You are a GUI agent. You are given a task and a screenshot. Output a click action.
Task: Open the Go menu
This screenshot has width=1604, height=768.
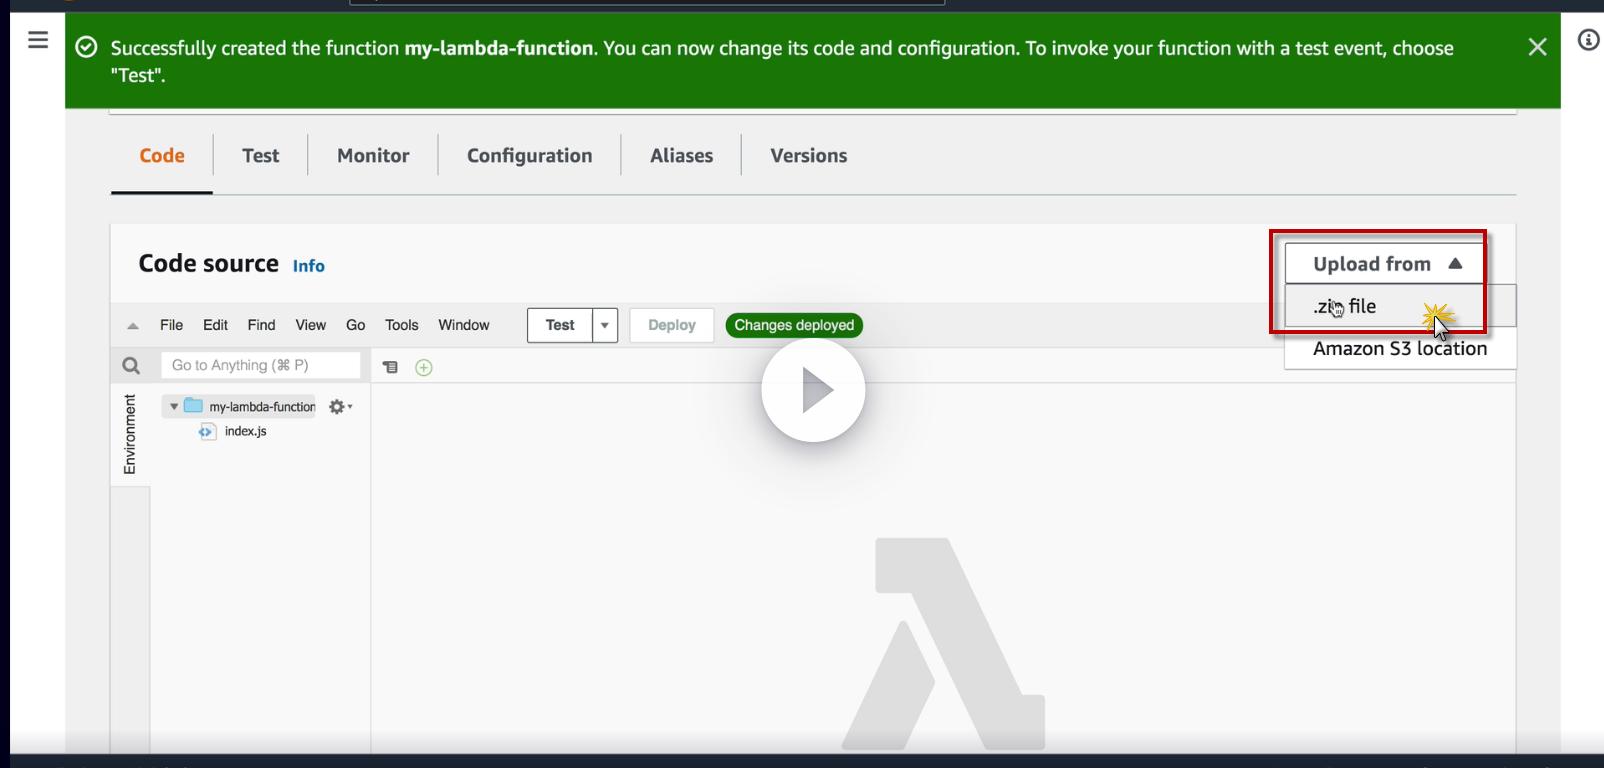(x=355, y=325)
